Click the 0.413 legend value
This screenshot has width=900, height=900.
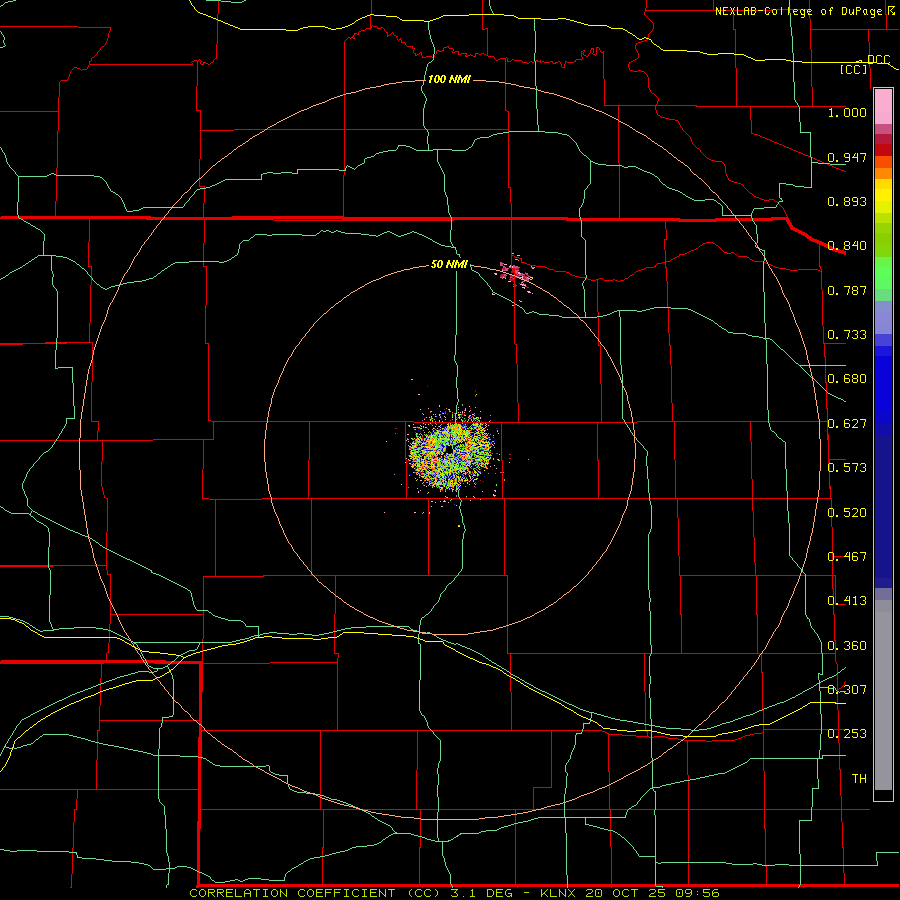point(847,601)
